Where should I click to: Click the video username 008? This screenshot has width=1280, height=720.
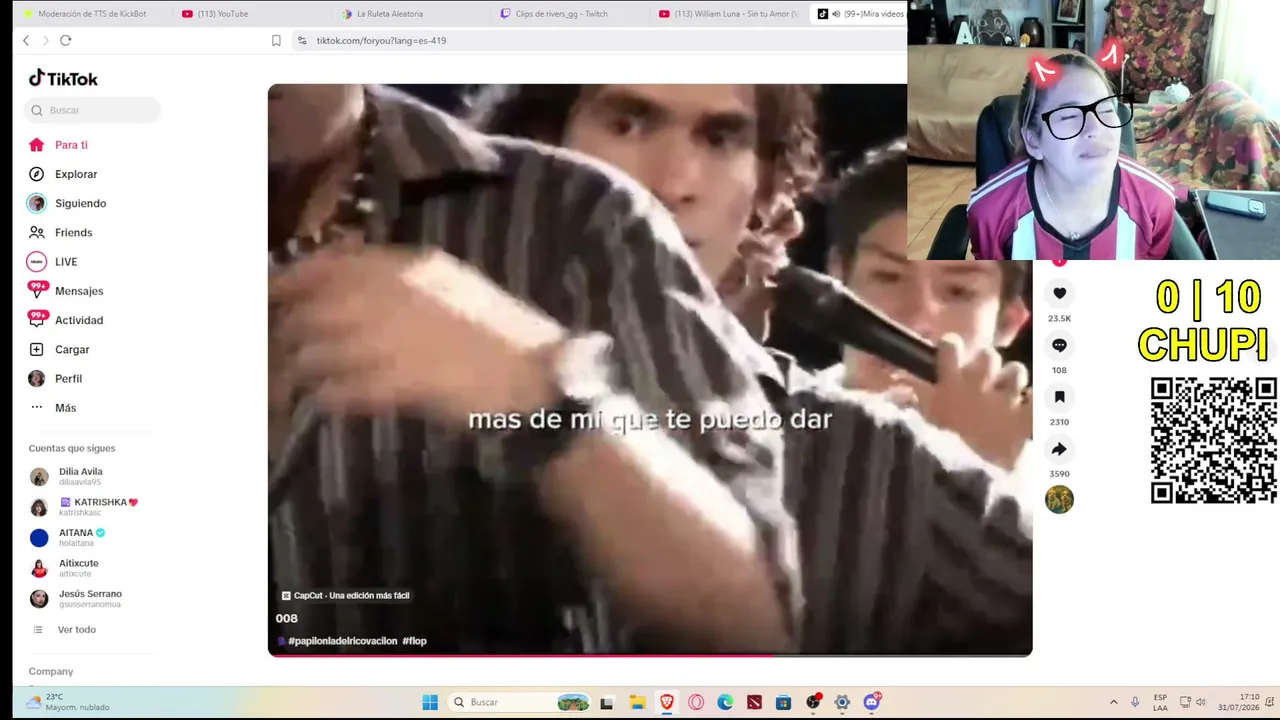point(287,618)
